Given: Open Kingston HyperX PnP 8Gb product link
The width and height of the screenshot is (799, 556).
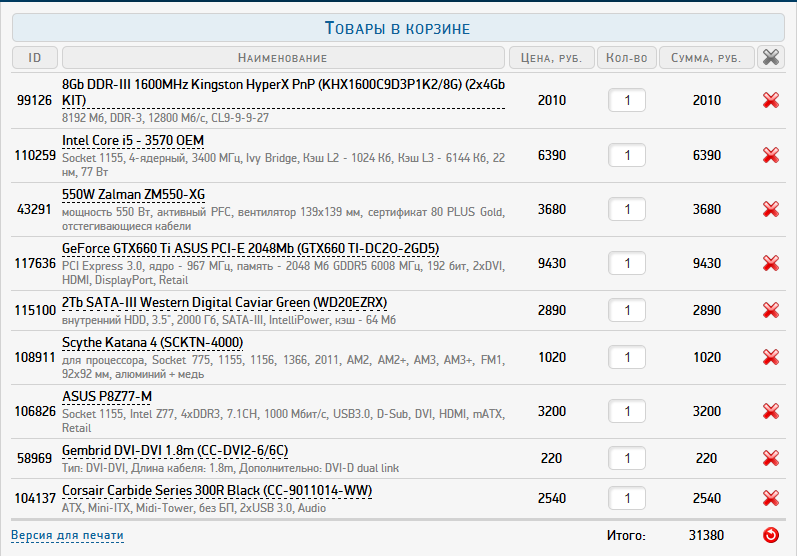Looking at the screenshot, I should tap(283, 92).
